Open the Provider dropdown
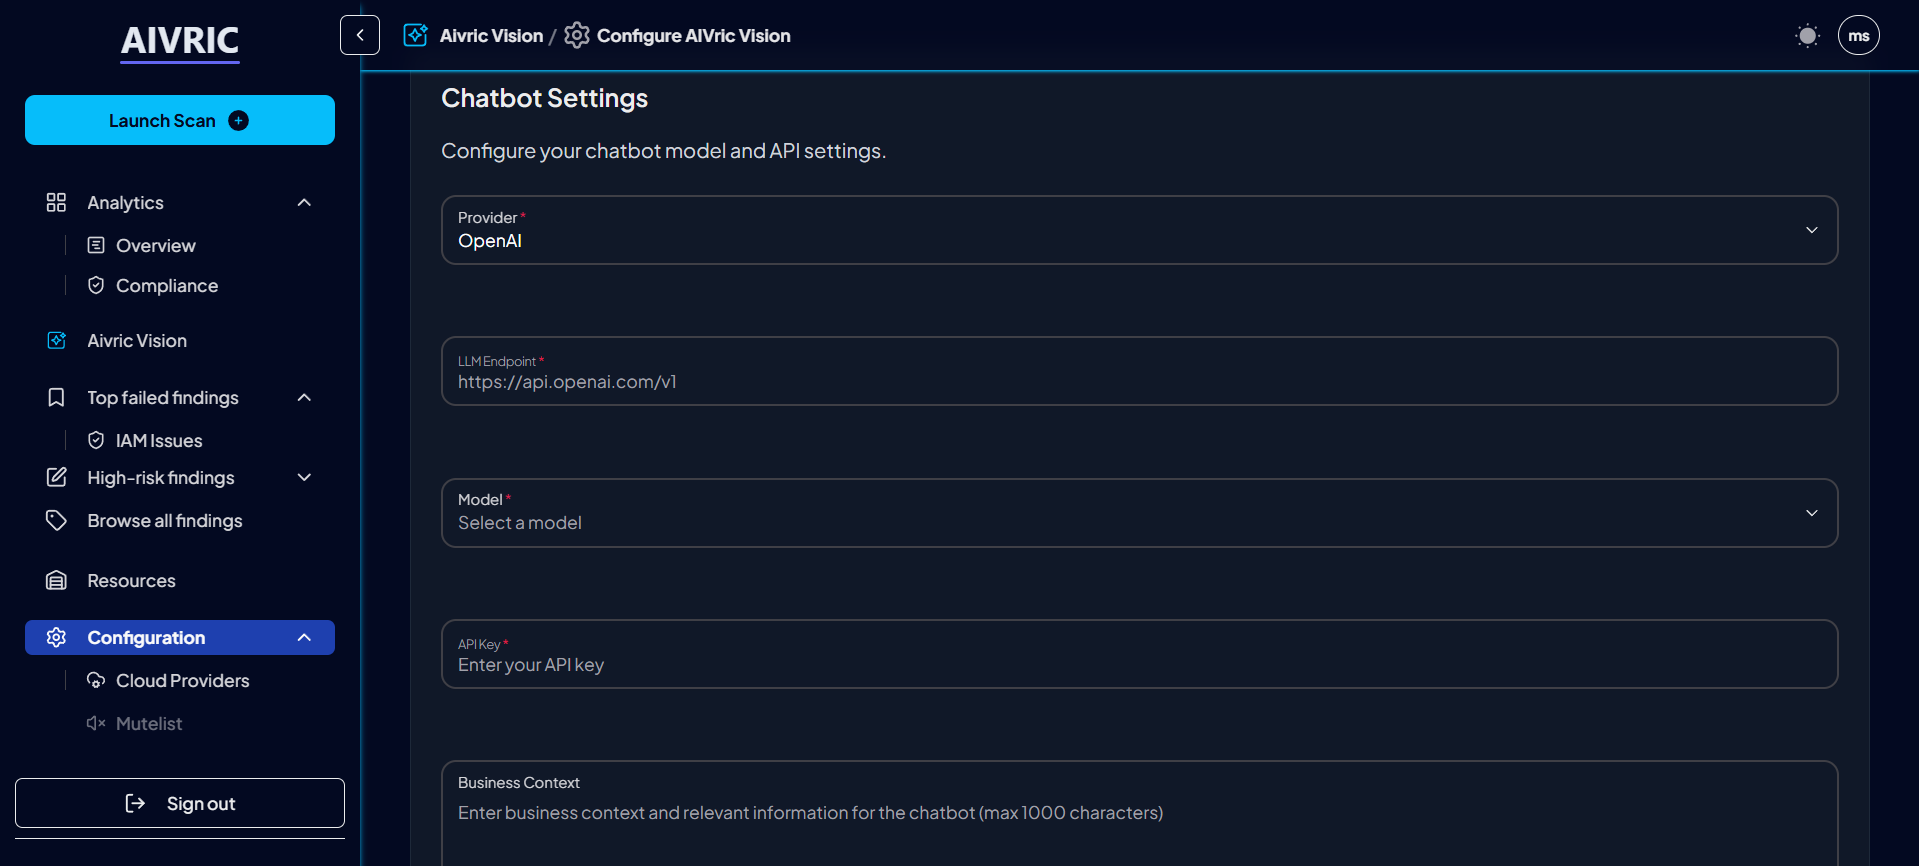This screenshot has height=866, width=1919. click(x=1139, y=230)
